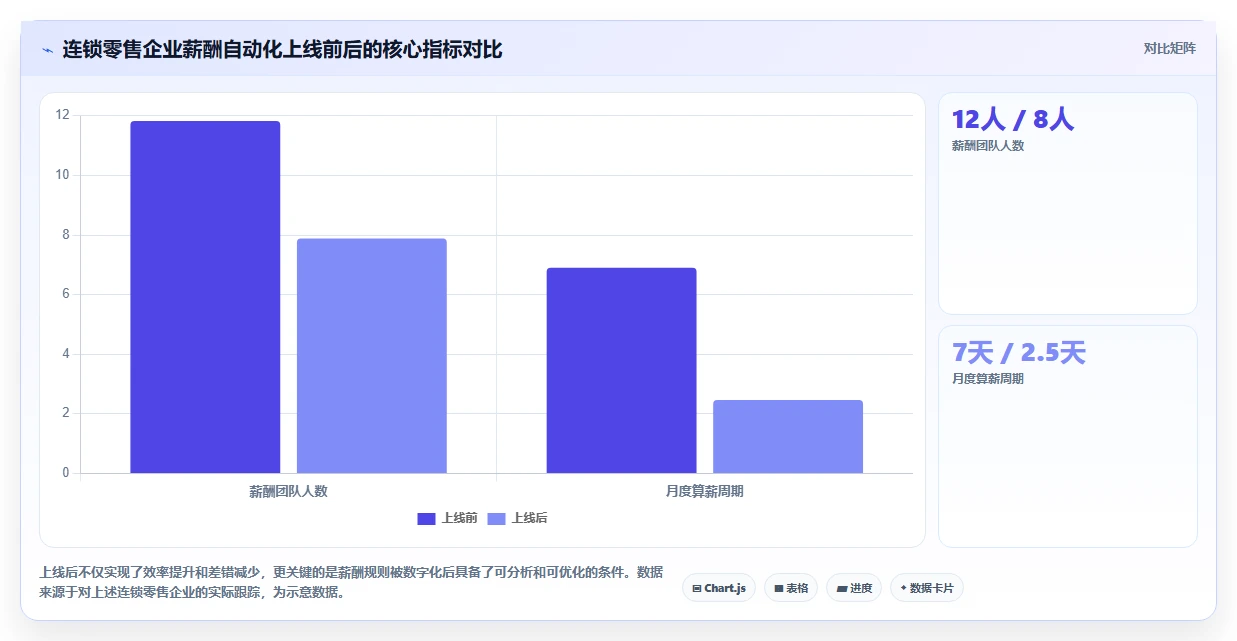This screenshot has width=1237, height=641.
Task: Click the dark 上线前 legend color swatch
Action: [426, 518]
